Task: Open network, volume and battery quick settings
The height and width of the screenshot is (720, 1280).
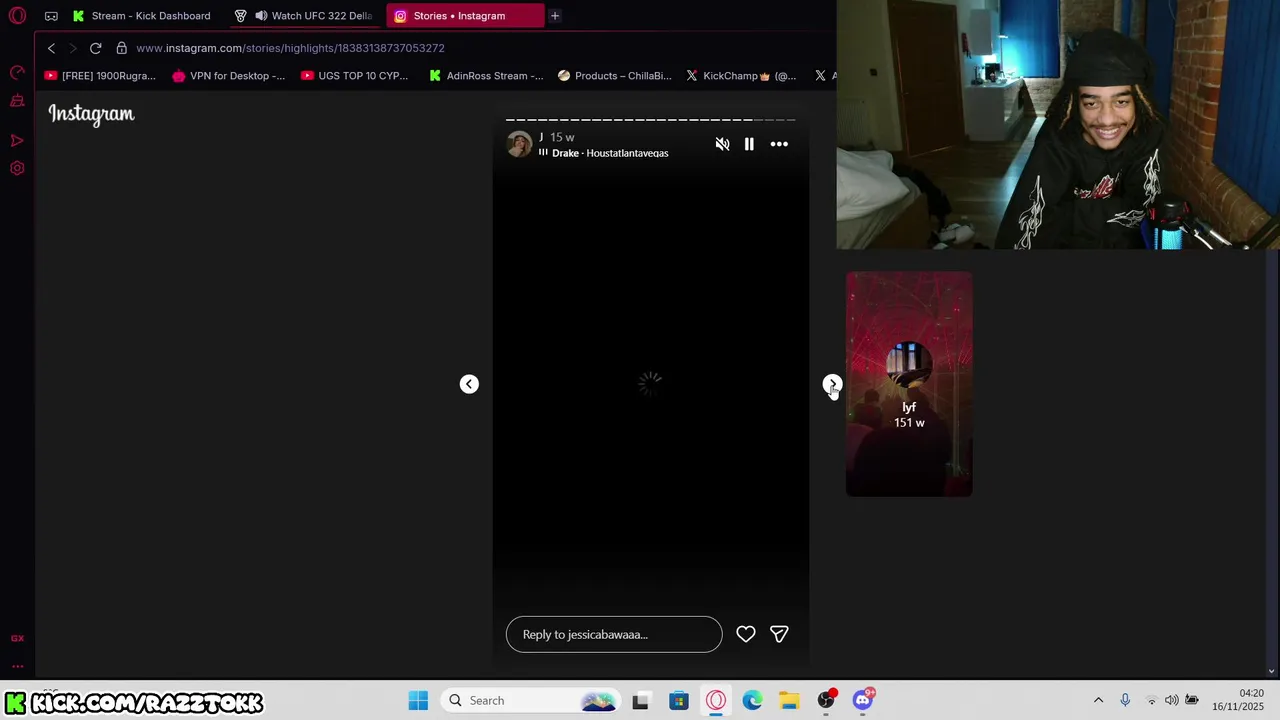Action: click(1171, 700)
